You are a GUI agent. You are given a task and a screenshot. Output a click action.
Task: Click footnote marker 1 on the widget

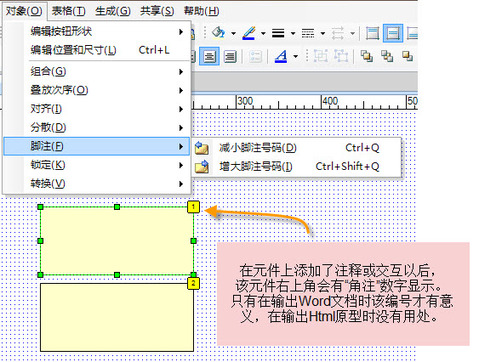(x=193, y=207)
